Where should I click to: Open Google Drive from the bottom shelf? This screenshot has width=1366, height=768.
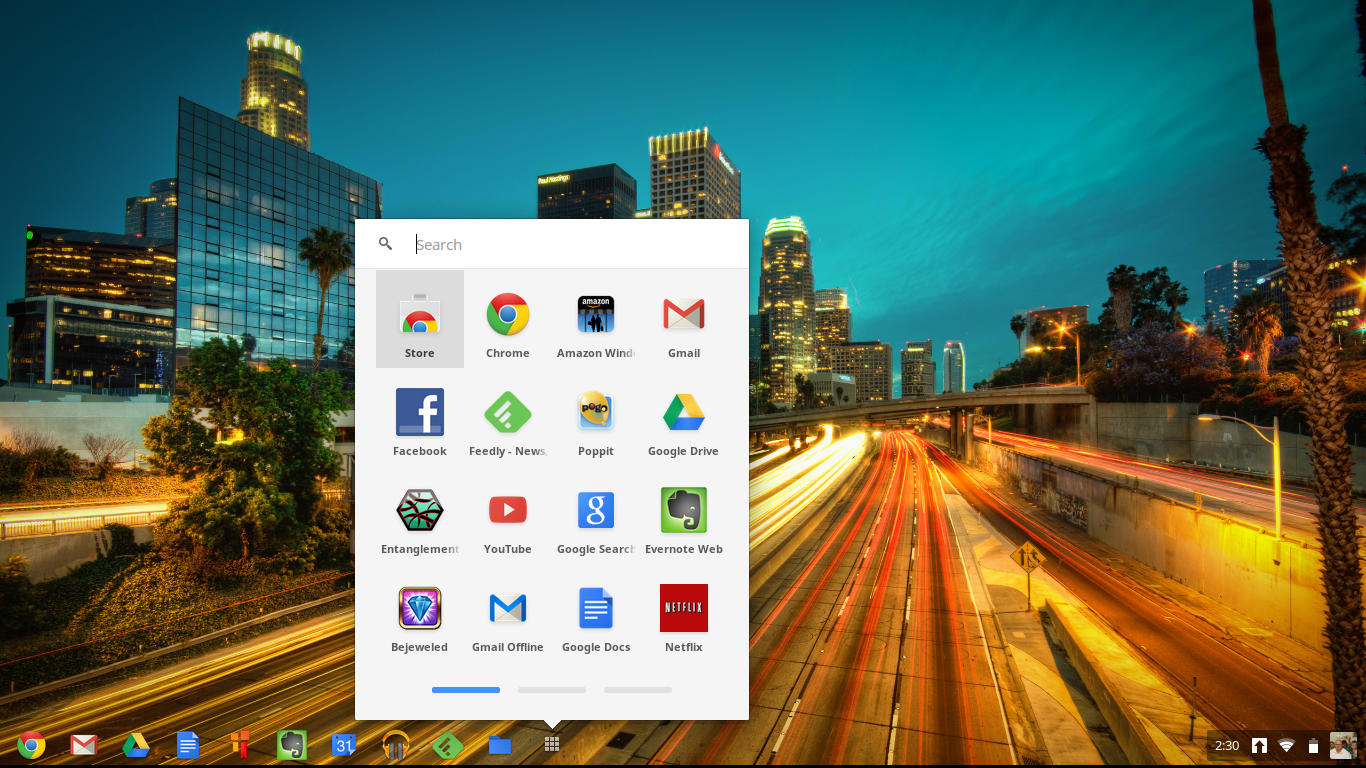tap(136, 745)
